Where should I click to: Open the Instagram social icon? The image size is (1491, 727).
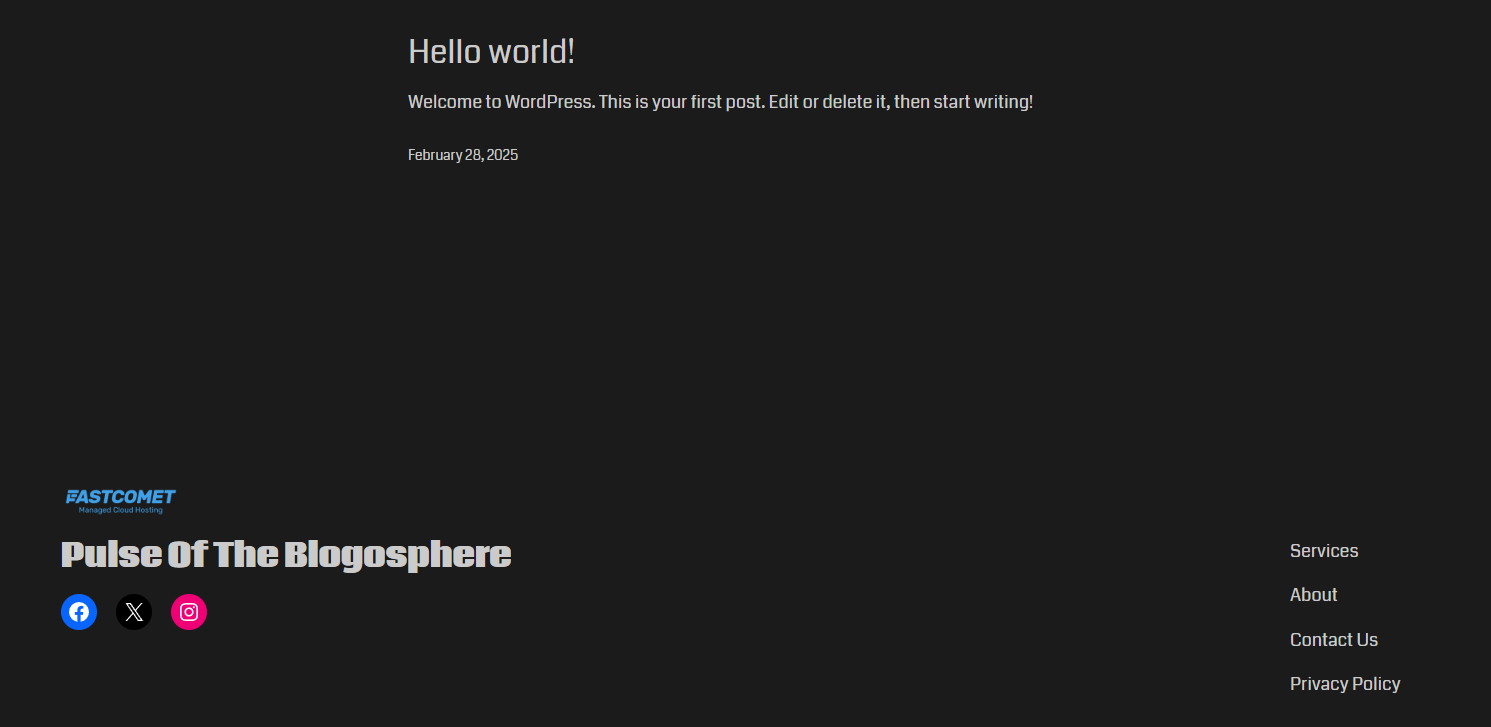pyautogui.click(x=189, y=612)
